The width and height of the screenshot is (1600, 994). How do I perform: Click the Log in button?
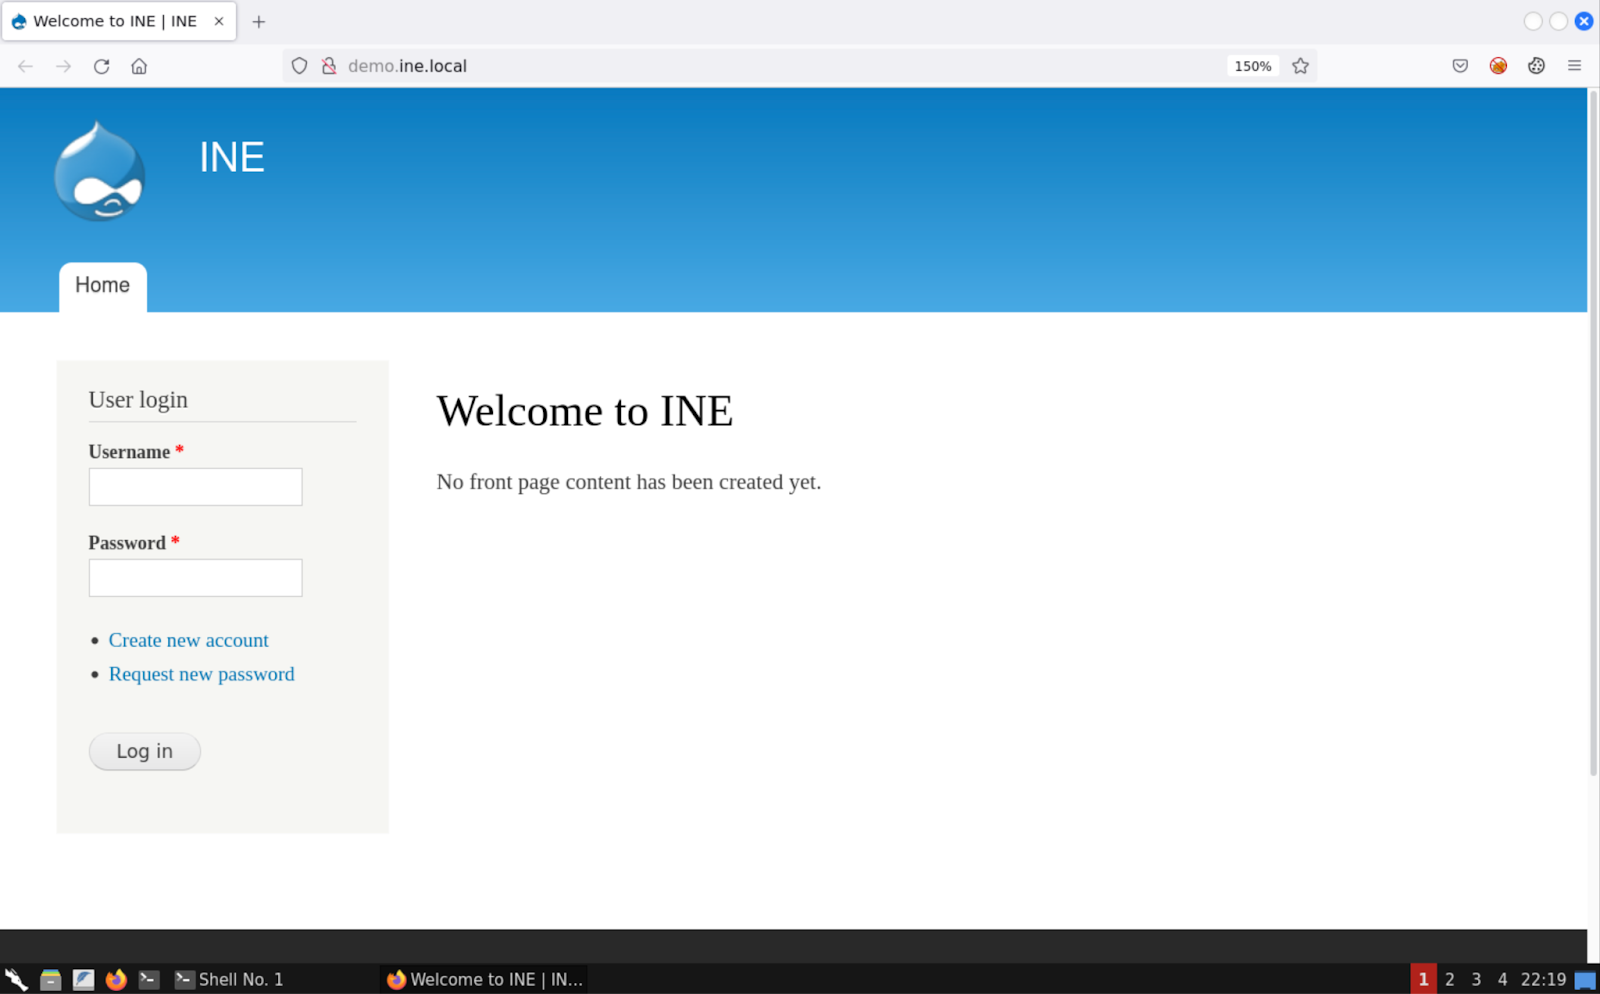[x=145, y=751]
